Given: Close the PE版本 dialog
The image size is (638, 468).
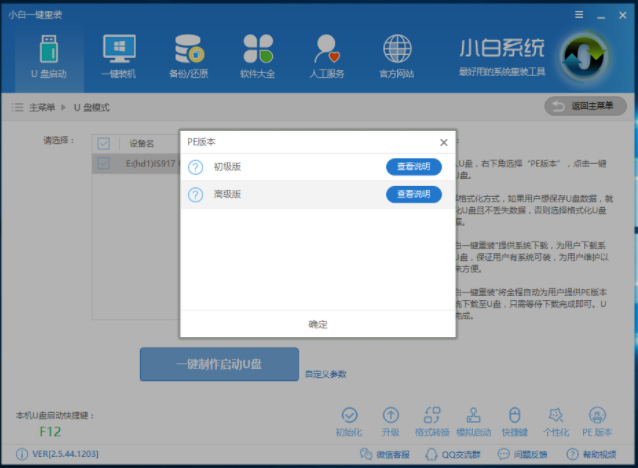Looking at the screenshot, I should point(444,142).
